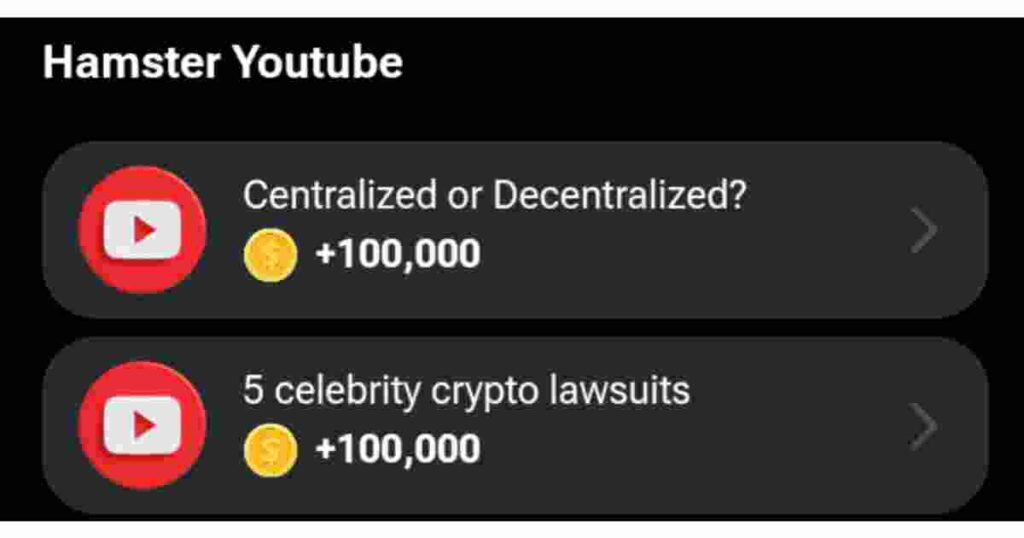
Task: Click the gold coin under Centralized or Decentralized
Action: point(270,255)
